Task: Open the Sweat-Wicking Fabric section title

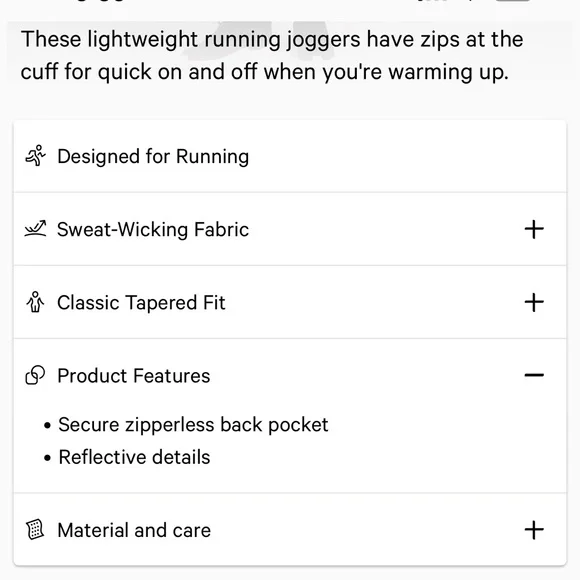Action: pos(153,229)
